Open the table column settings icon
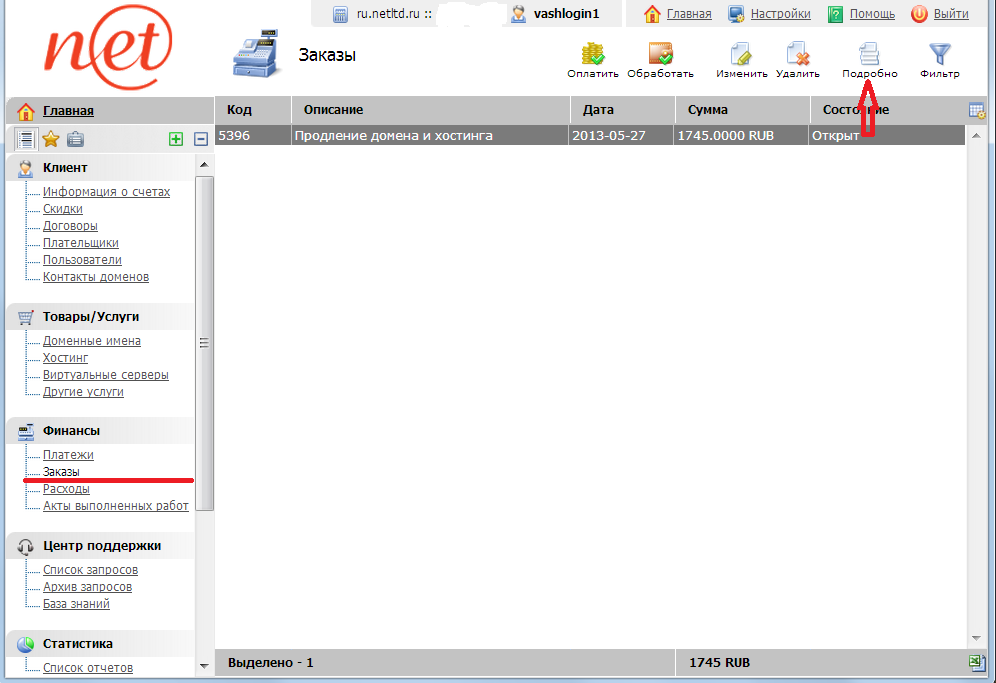This screenshot has width=996, height=683. coord(977,110)
